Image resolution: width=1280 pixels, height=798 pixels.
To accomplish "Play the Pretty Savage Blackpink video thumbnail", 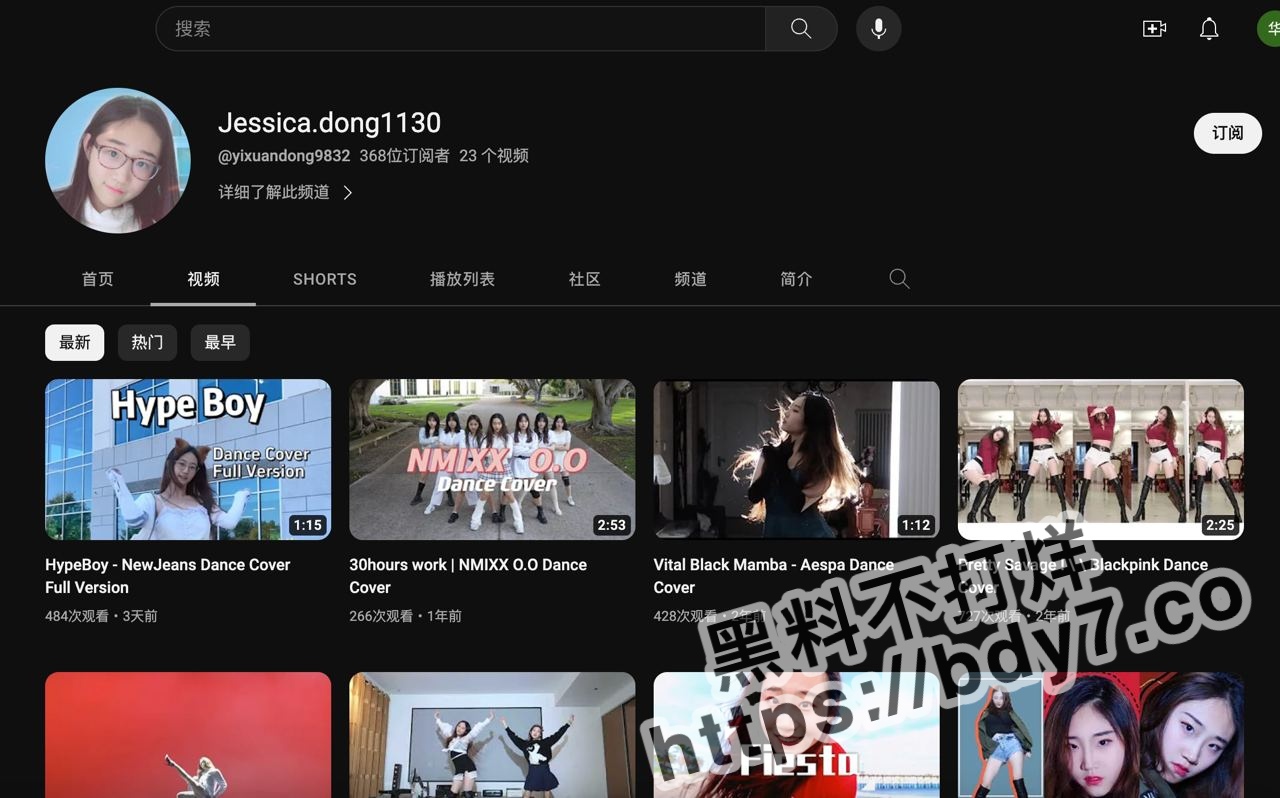I will 1101,459.
